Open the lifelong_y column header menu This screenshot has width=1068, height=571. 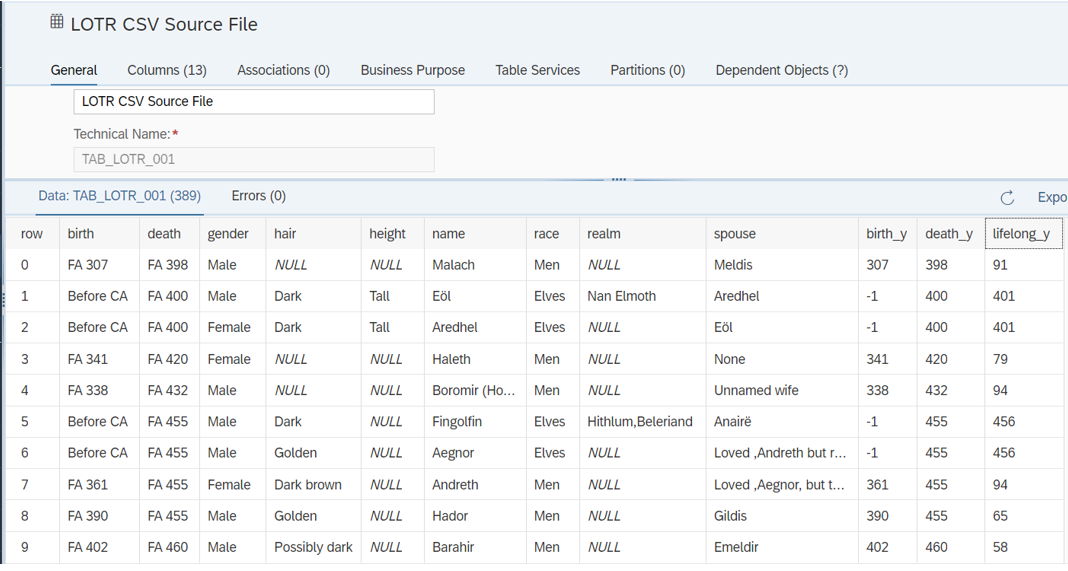[1022, 234]
